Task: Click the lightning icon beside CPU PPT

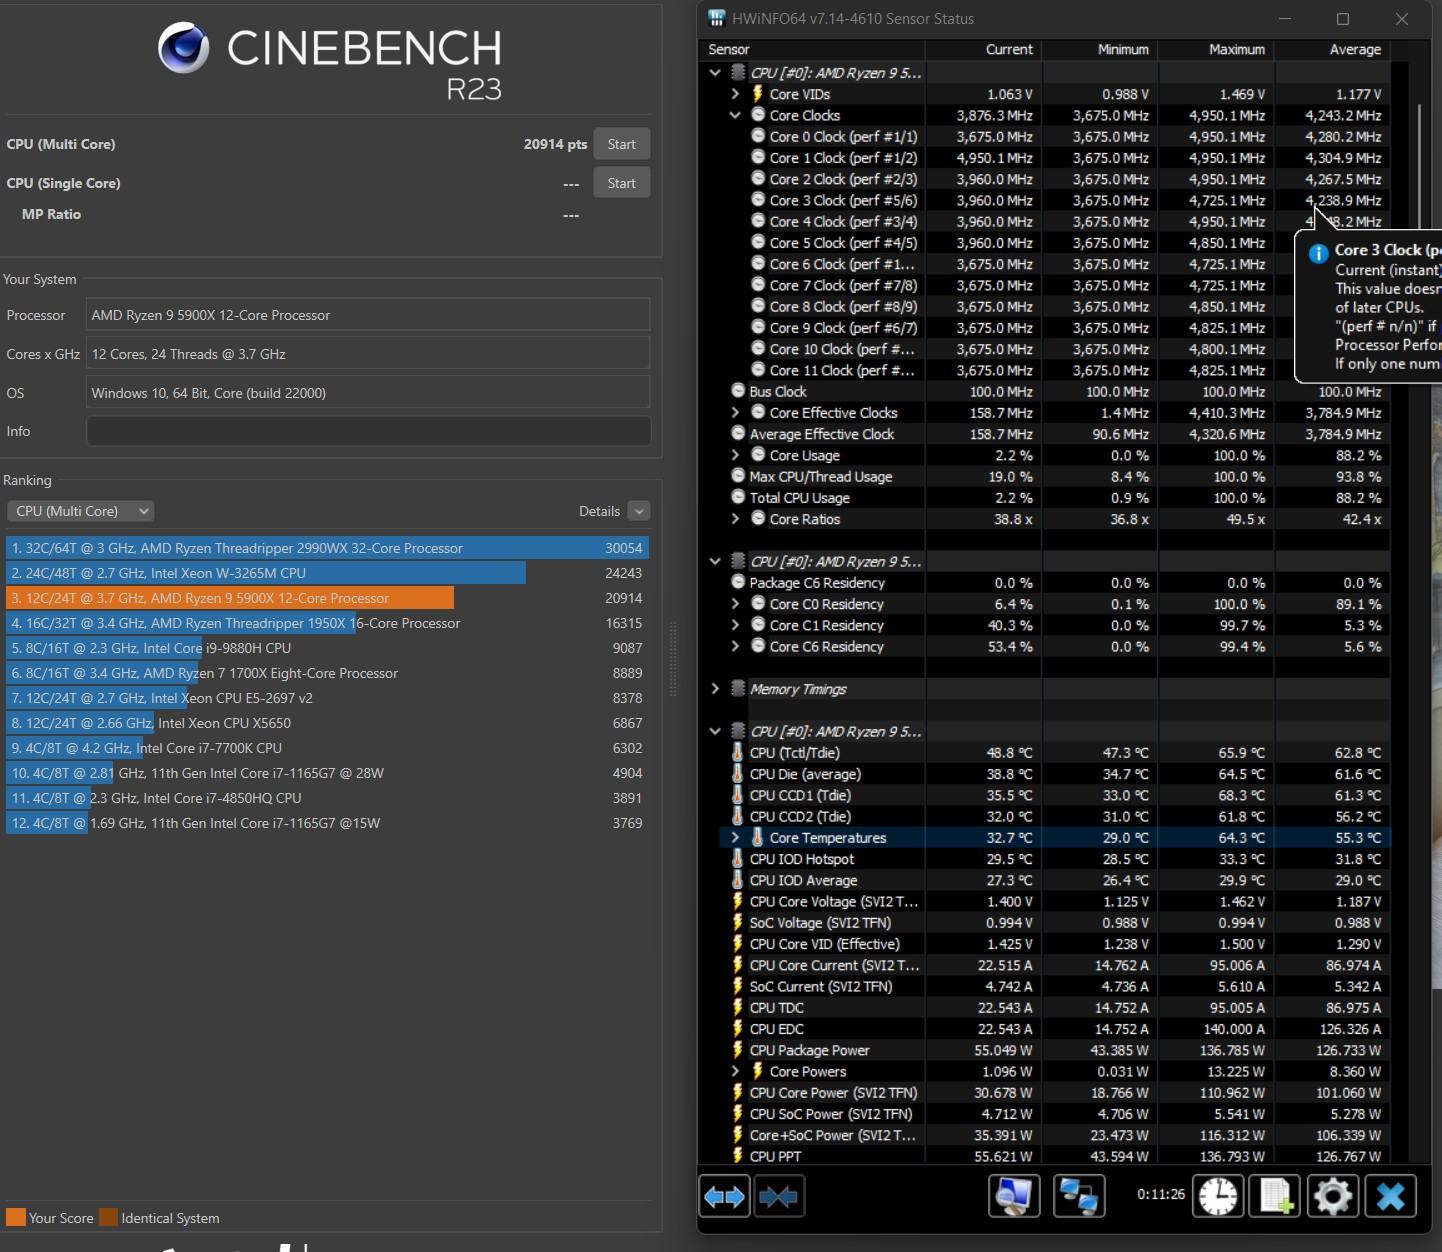Action: (738, 1156)
